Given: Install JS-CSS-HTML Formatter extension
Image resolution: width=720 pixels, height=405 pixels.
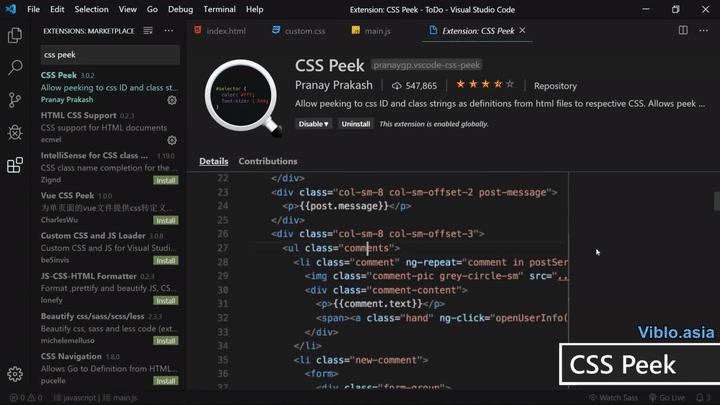Looking at the screenshot, I should [166, 301].
